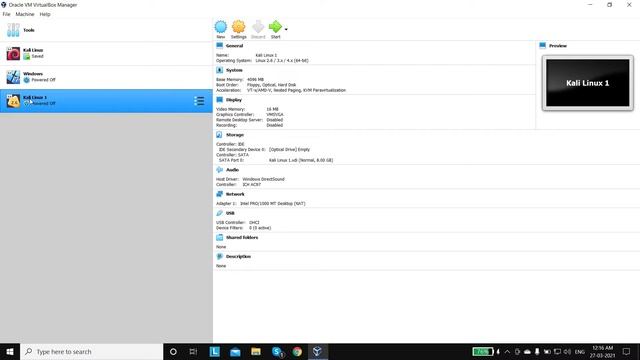Image resolution: width=640 pixels, height=360 pixels.
Task: Select the Kali Linux 1 VM entry
Action: (106, 101)
